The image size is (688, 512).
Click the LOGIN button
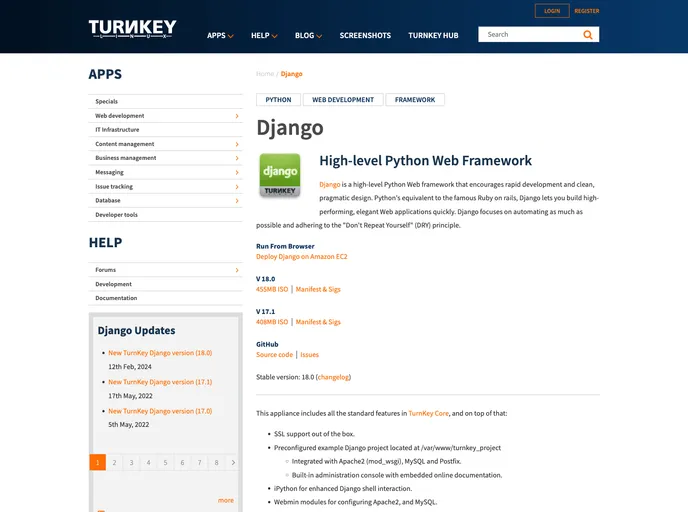[552, 11]
